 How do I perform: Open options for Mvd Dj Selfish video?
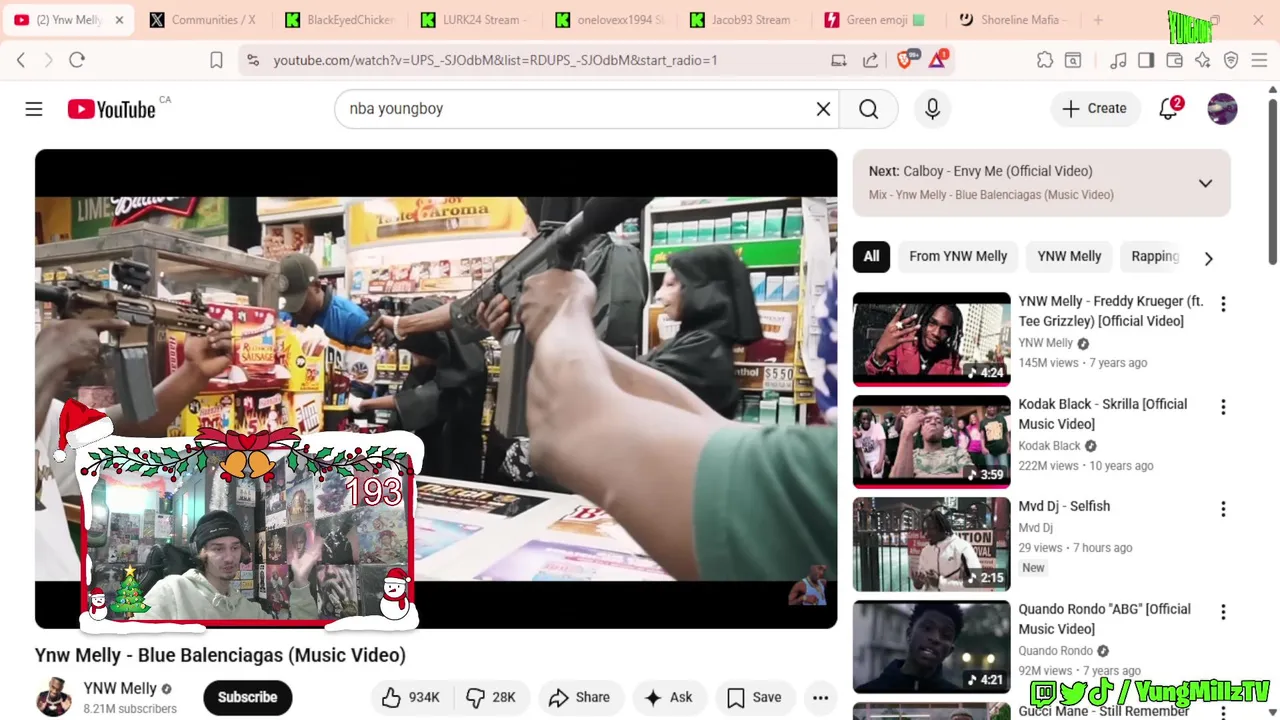pyautogui.click(x=1222, y=509)
